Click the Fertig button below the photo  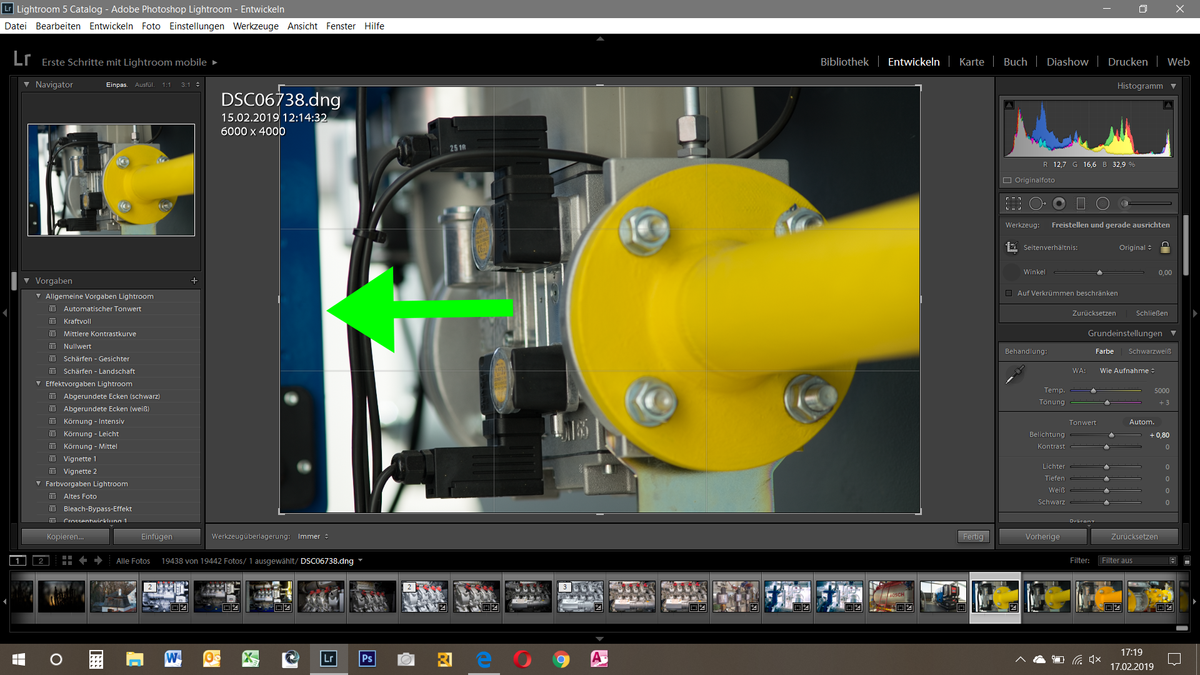972,536
